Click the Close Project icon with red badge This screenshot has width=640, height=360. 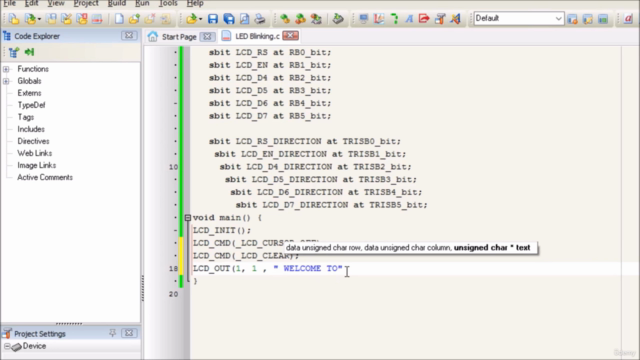(x=82, y=19)
